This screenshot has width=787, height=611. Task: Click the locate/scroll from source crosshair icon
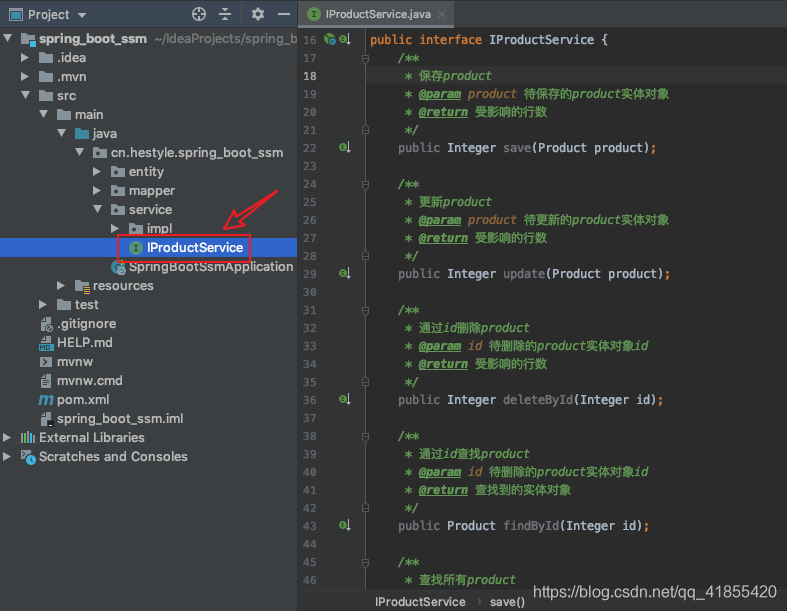199,14
